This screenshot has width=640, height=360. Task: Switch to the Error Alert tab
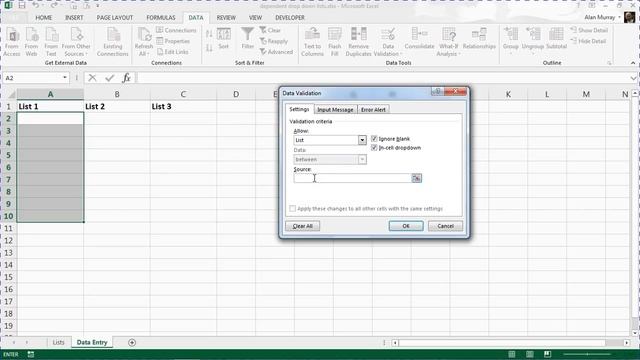click(373, 109)
